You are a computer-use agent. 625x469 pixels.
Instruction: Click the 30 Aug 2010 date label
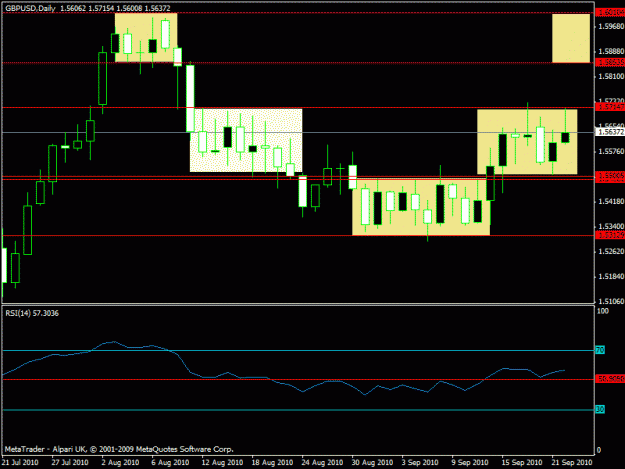(x=372, y=462)
